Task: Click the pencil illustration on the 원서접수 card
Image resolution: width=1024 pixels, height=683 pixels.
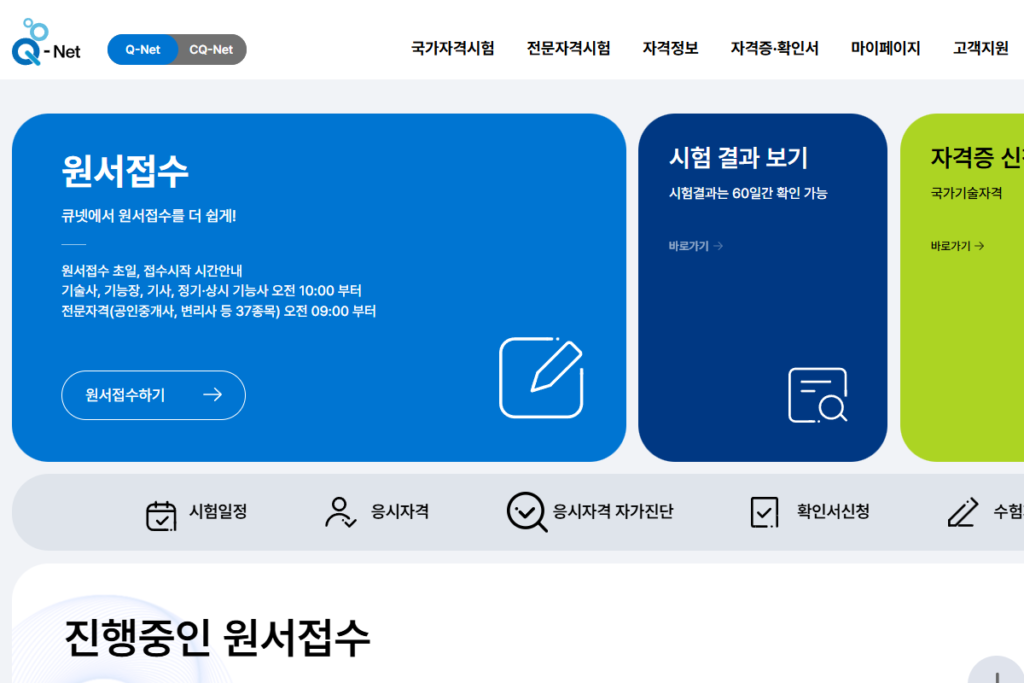Action: pyautogui.click(x=542, y=379)
